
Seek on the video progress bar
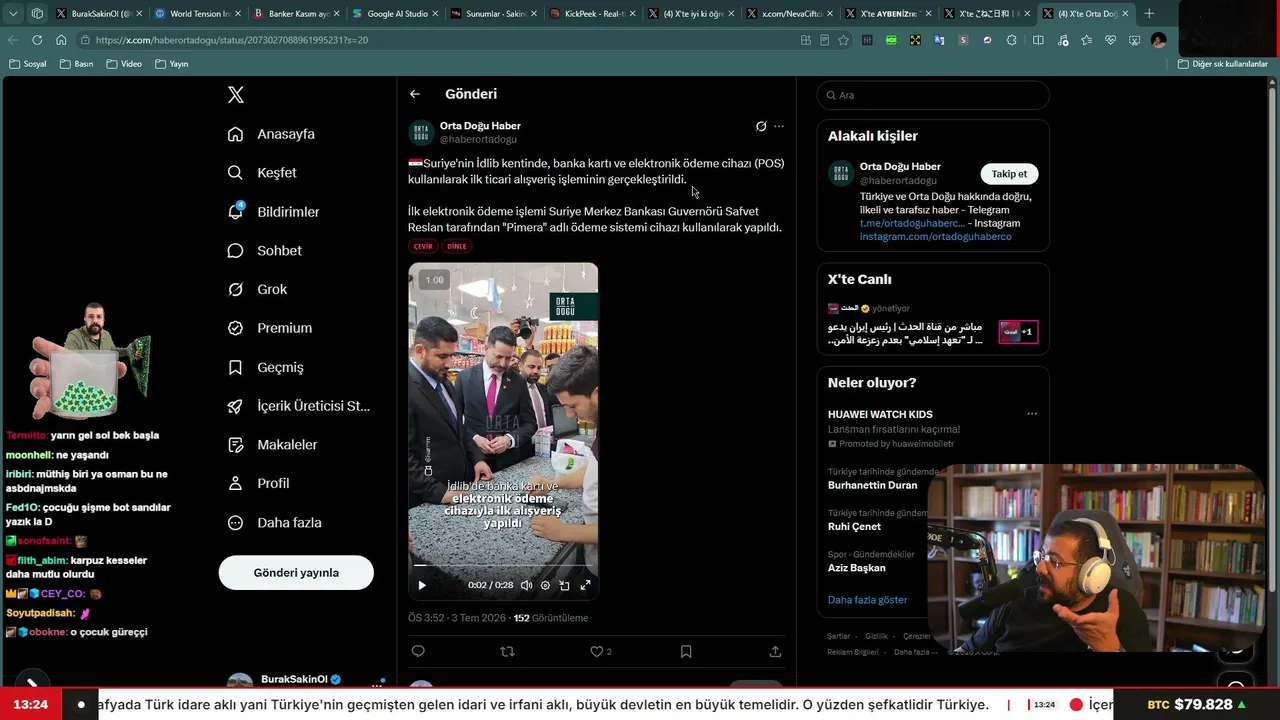tap(503, 566)
